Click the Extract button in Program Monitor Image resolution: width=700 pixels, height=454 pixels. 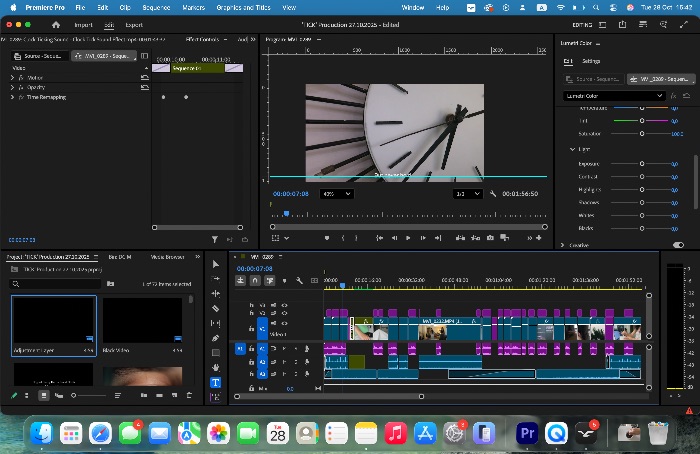coord(475,238)
